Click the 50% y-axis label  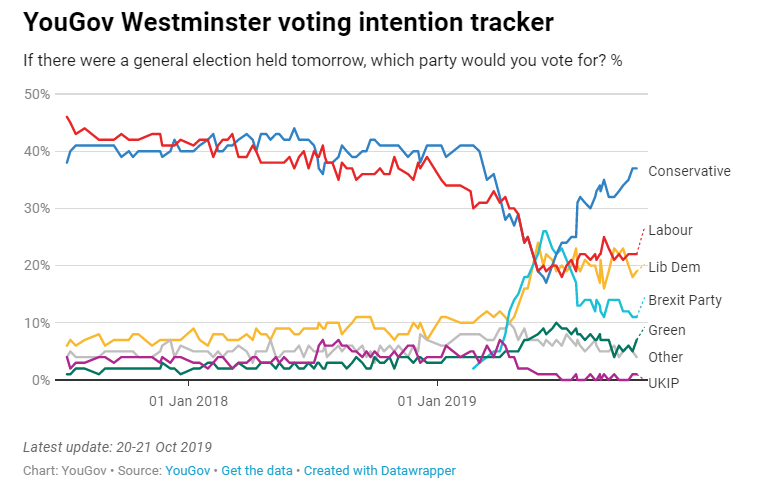(37, 94)
